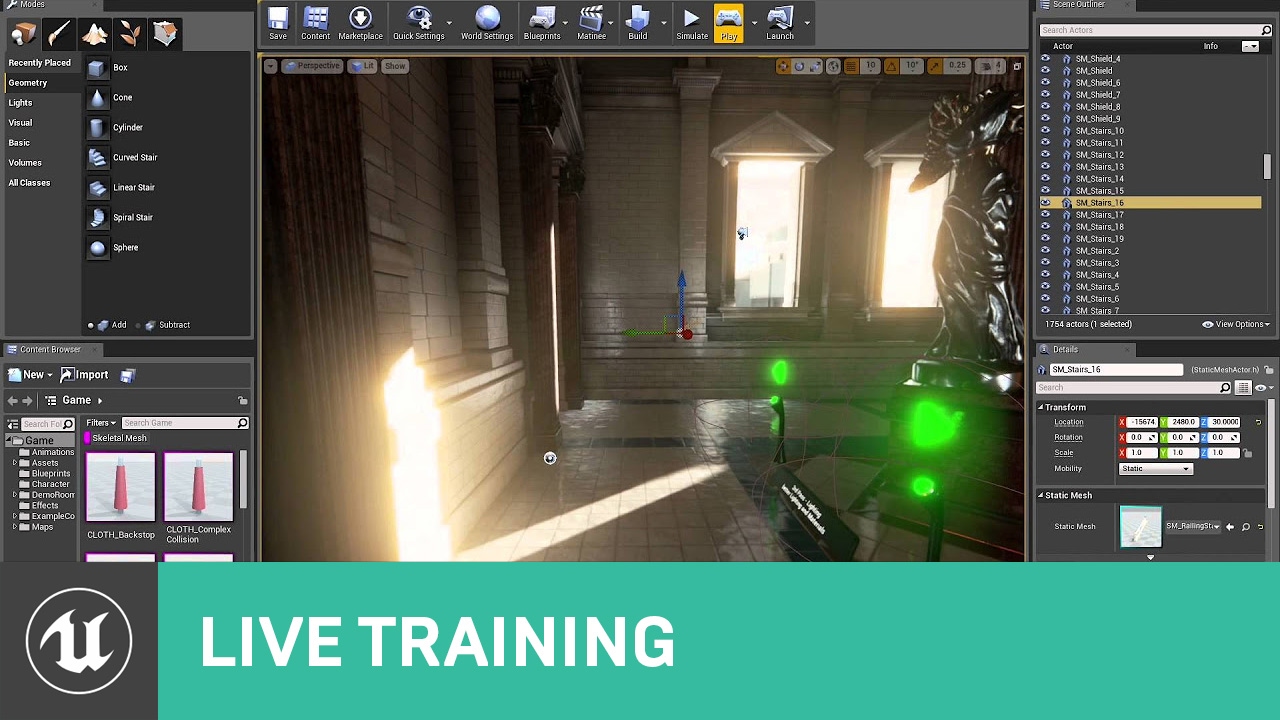
Task: Click the Scene Outliner scrollbar thumb
Action: (1267, 167)
